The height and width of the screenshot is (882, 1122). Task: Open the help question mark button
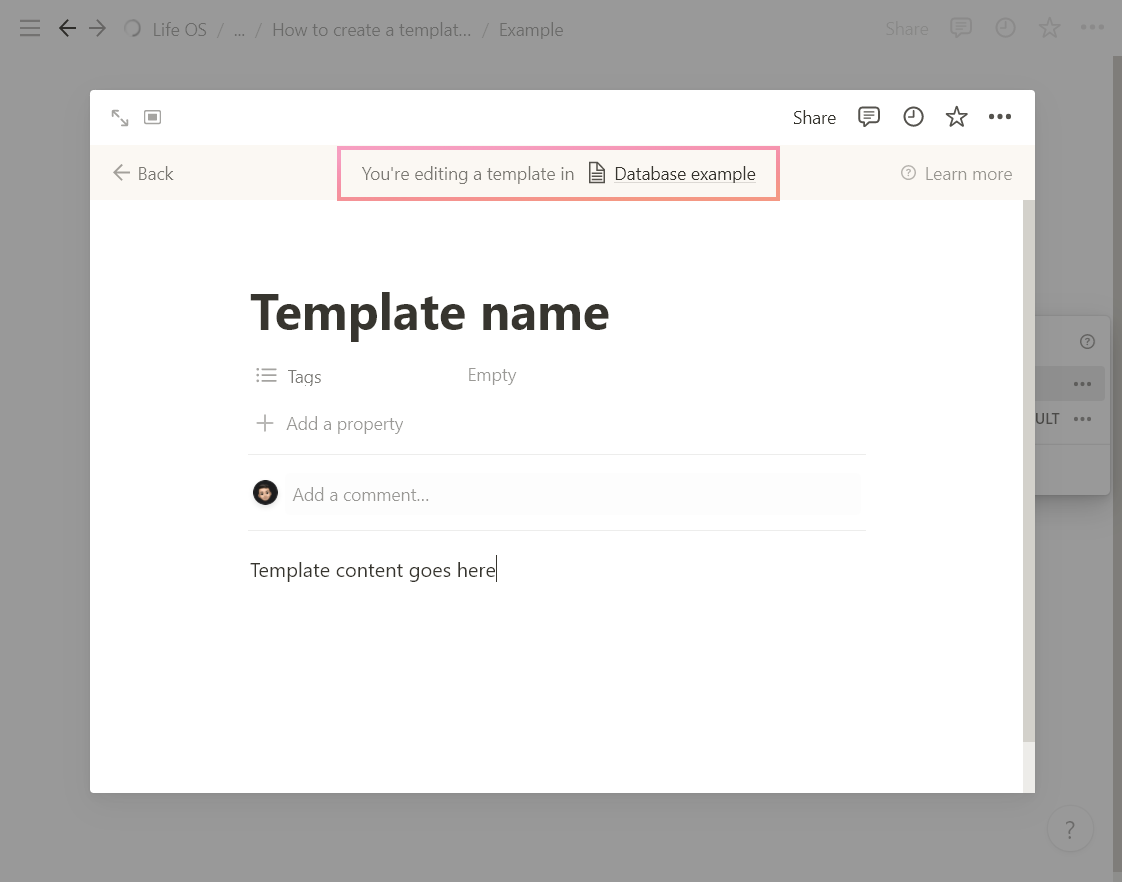[1070, 830]
